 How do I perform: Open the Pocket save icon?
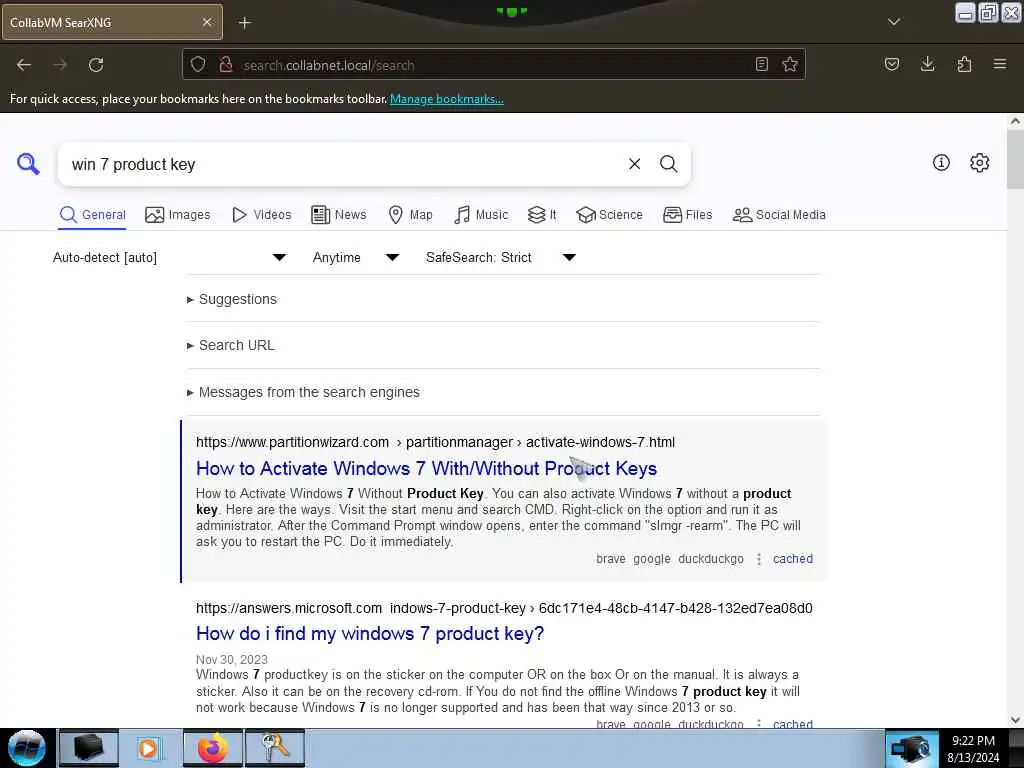[x=891, y=64]
